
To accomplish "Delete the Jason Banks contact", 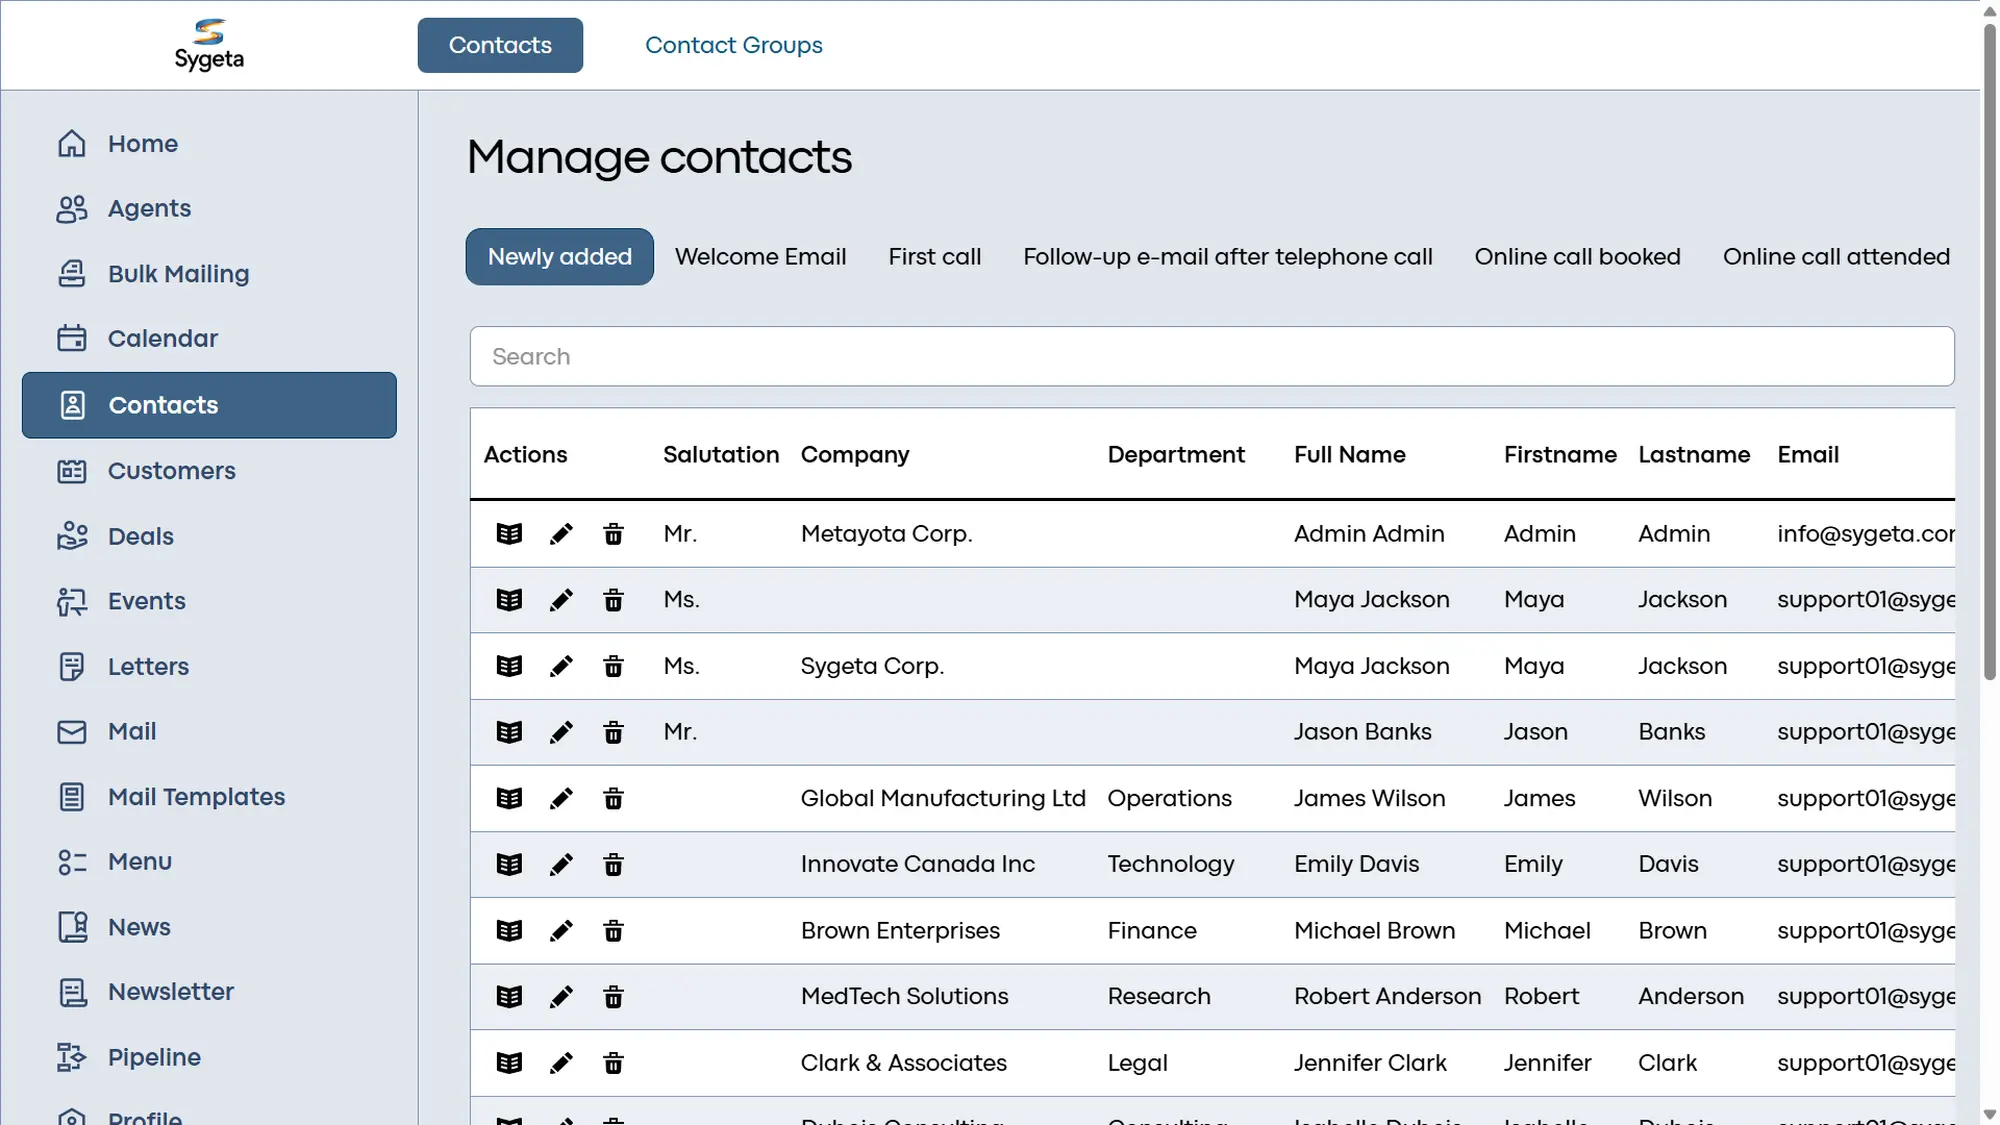I will [x=613, y=732].
